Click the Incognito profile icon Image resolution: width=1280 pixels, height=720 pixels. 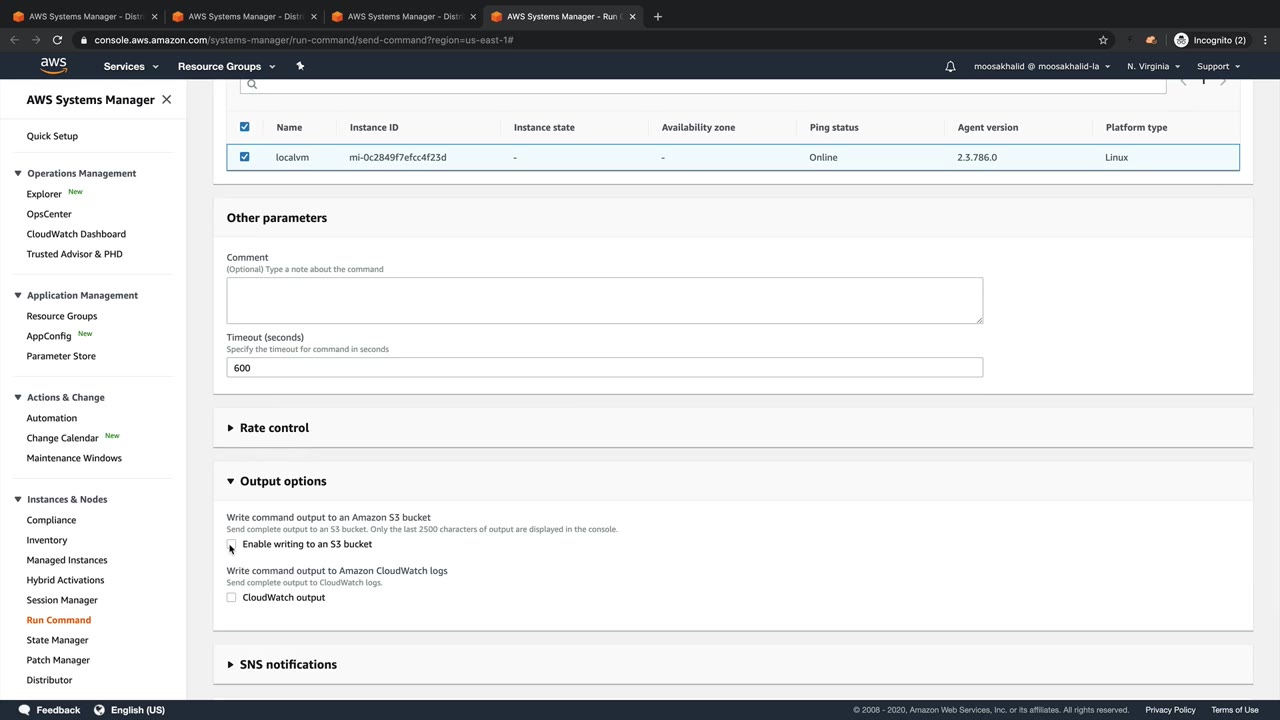click(1181, 40)
